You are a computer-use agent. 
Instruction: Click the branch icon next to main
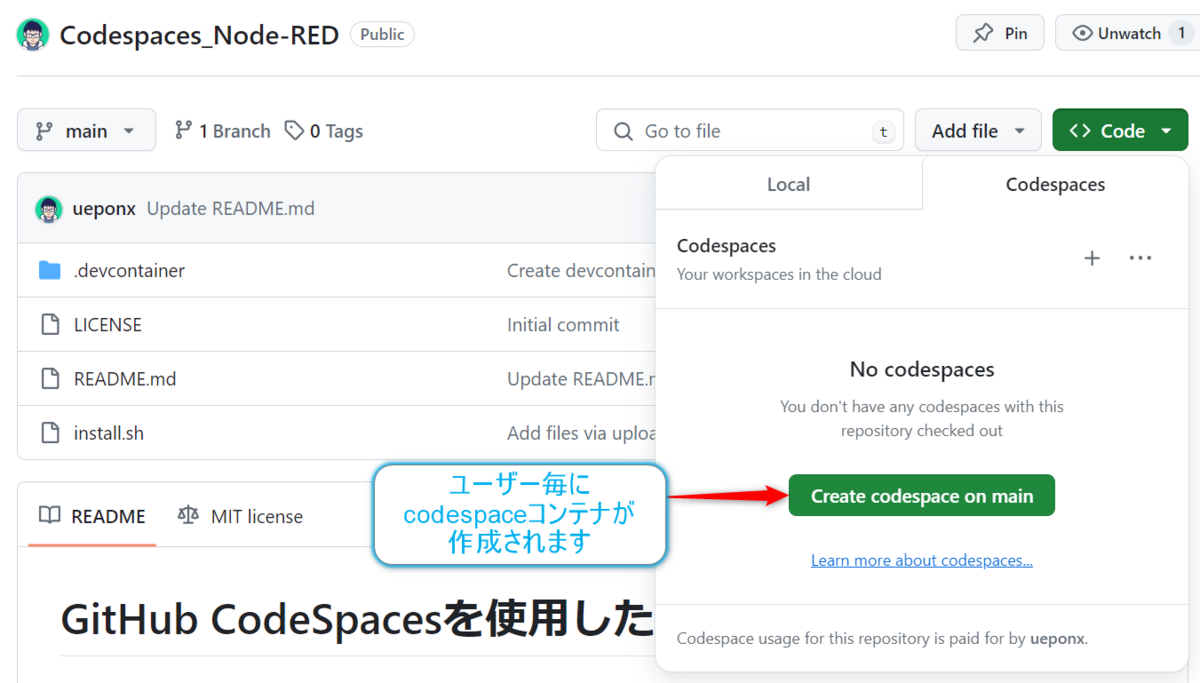tap(44, 131)
